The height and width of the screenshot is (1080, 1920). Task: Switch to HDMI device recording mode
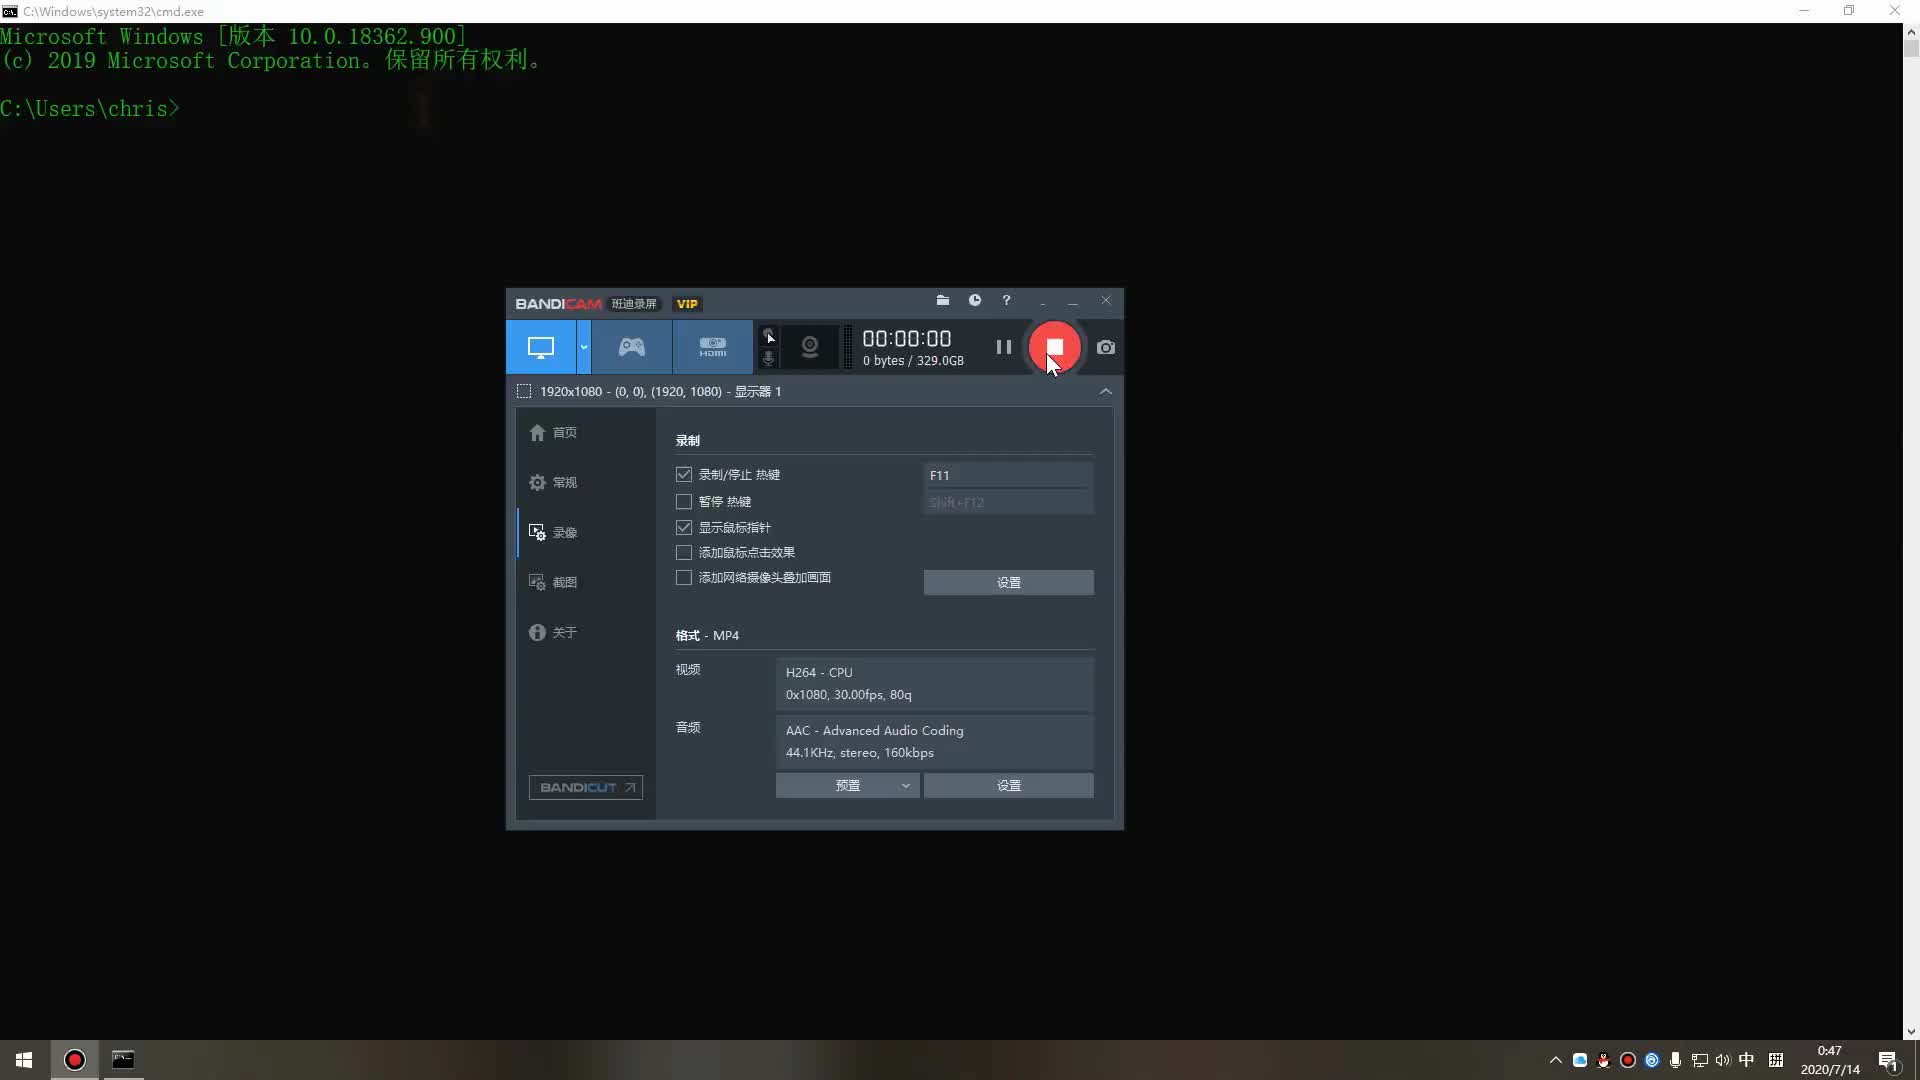[713, 347]
